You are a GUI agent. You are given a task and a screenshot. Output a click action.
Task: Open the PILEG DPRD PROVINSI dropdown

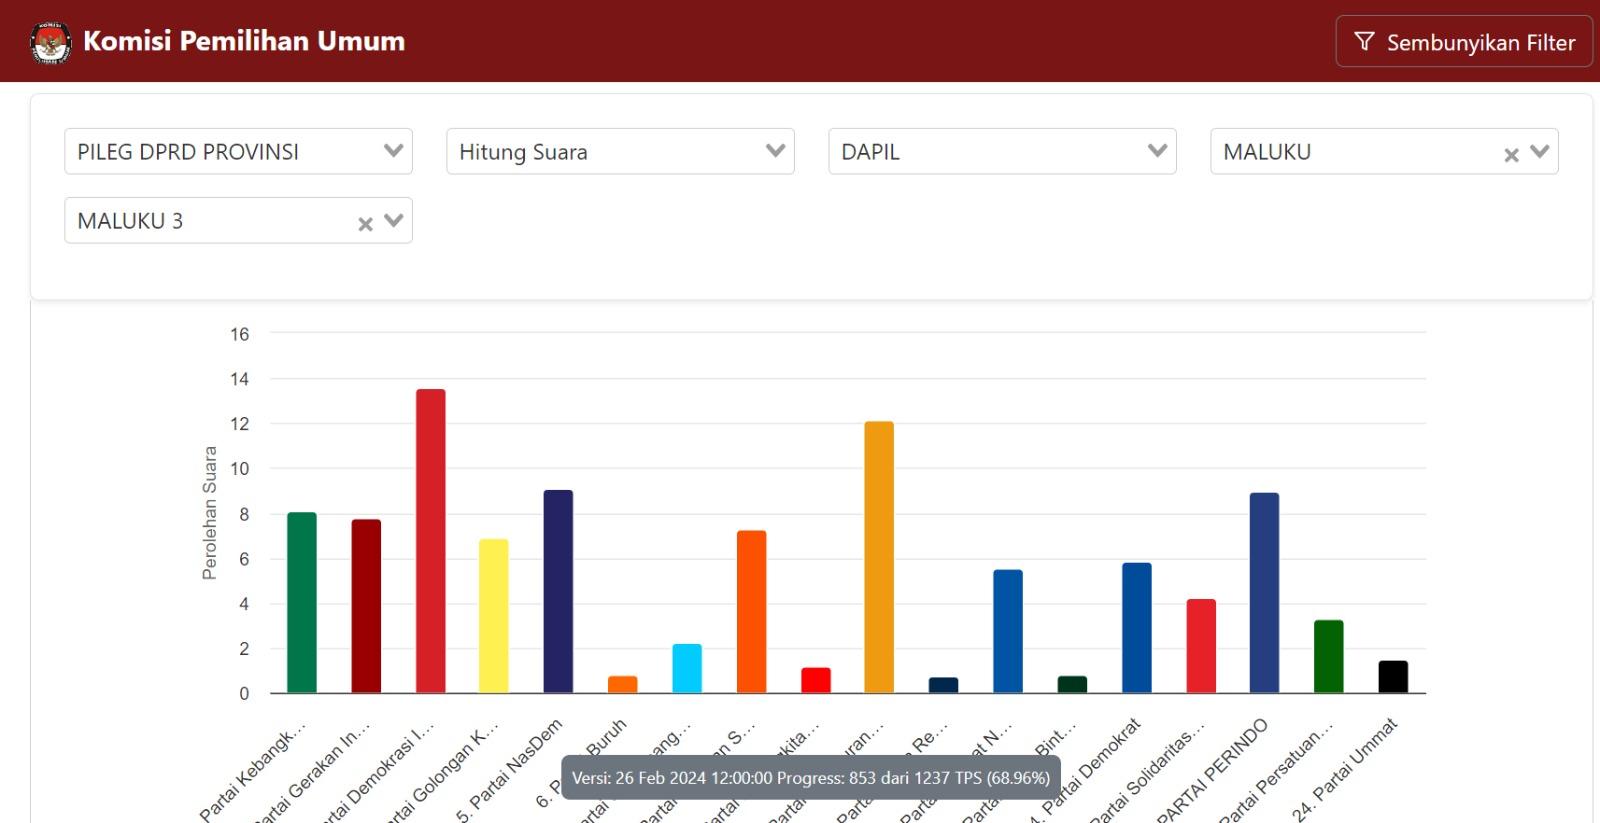tap(238, 152)
